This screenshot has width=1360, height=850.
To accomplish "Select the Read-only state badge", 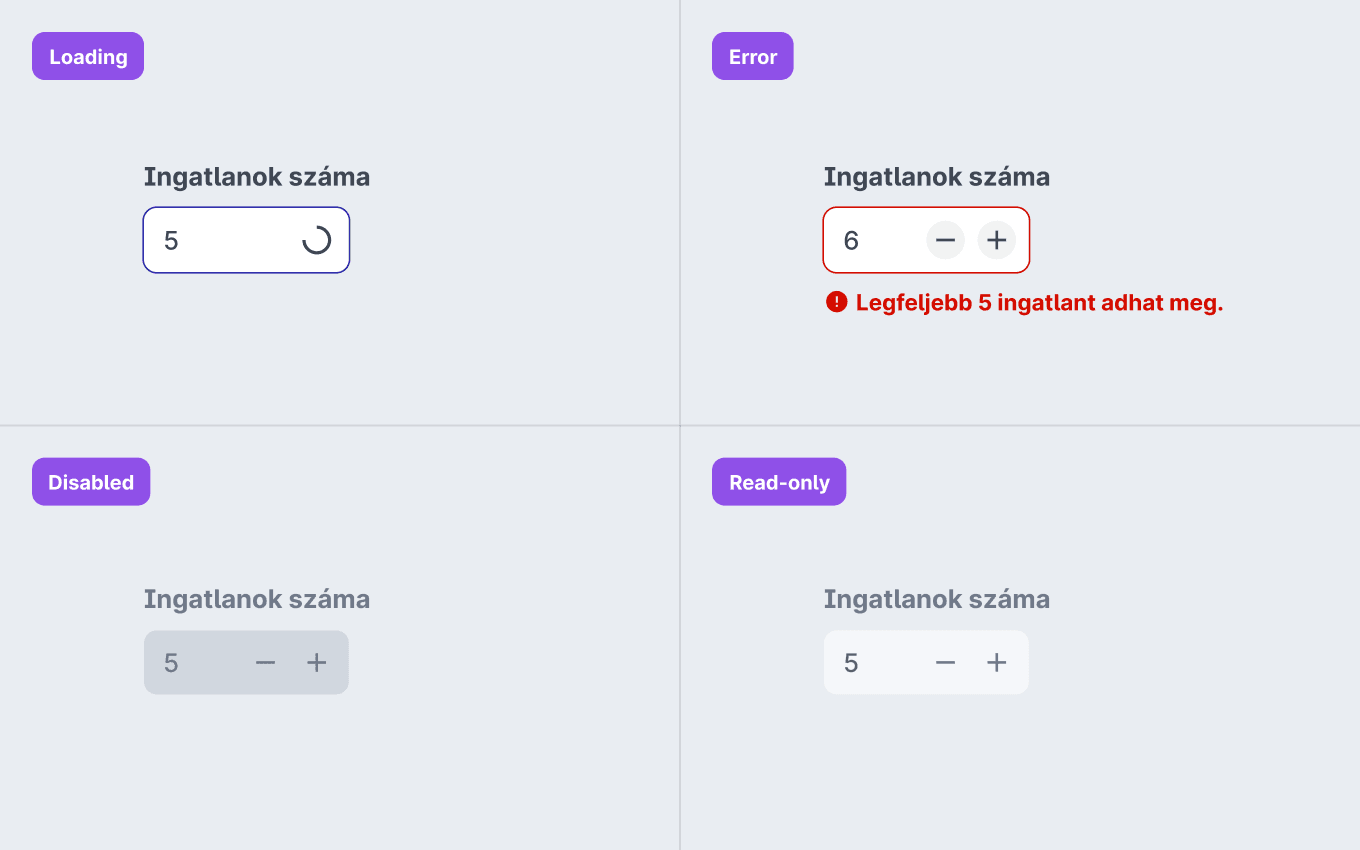I will click(x=779, y=482).
